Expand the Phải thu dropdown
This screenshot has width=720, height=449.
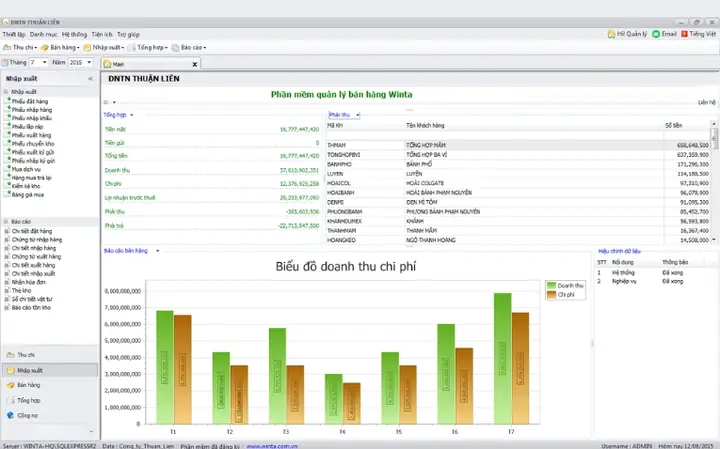coord(358,115)
